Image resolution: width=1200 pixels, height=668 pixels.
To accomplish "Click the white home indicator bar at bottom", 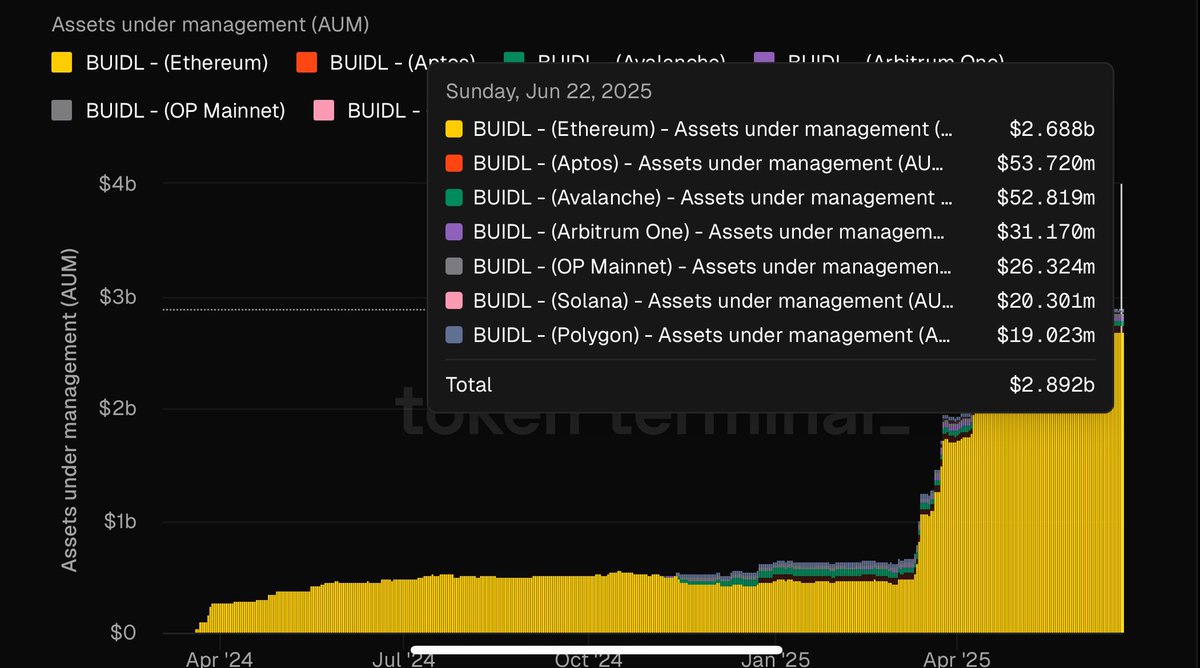I will tap(596, 651).
